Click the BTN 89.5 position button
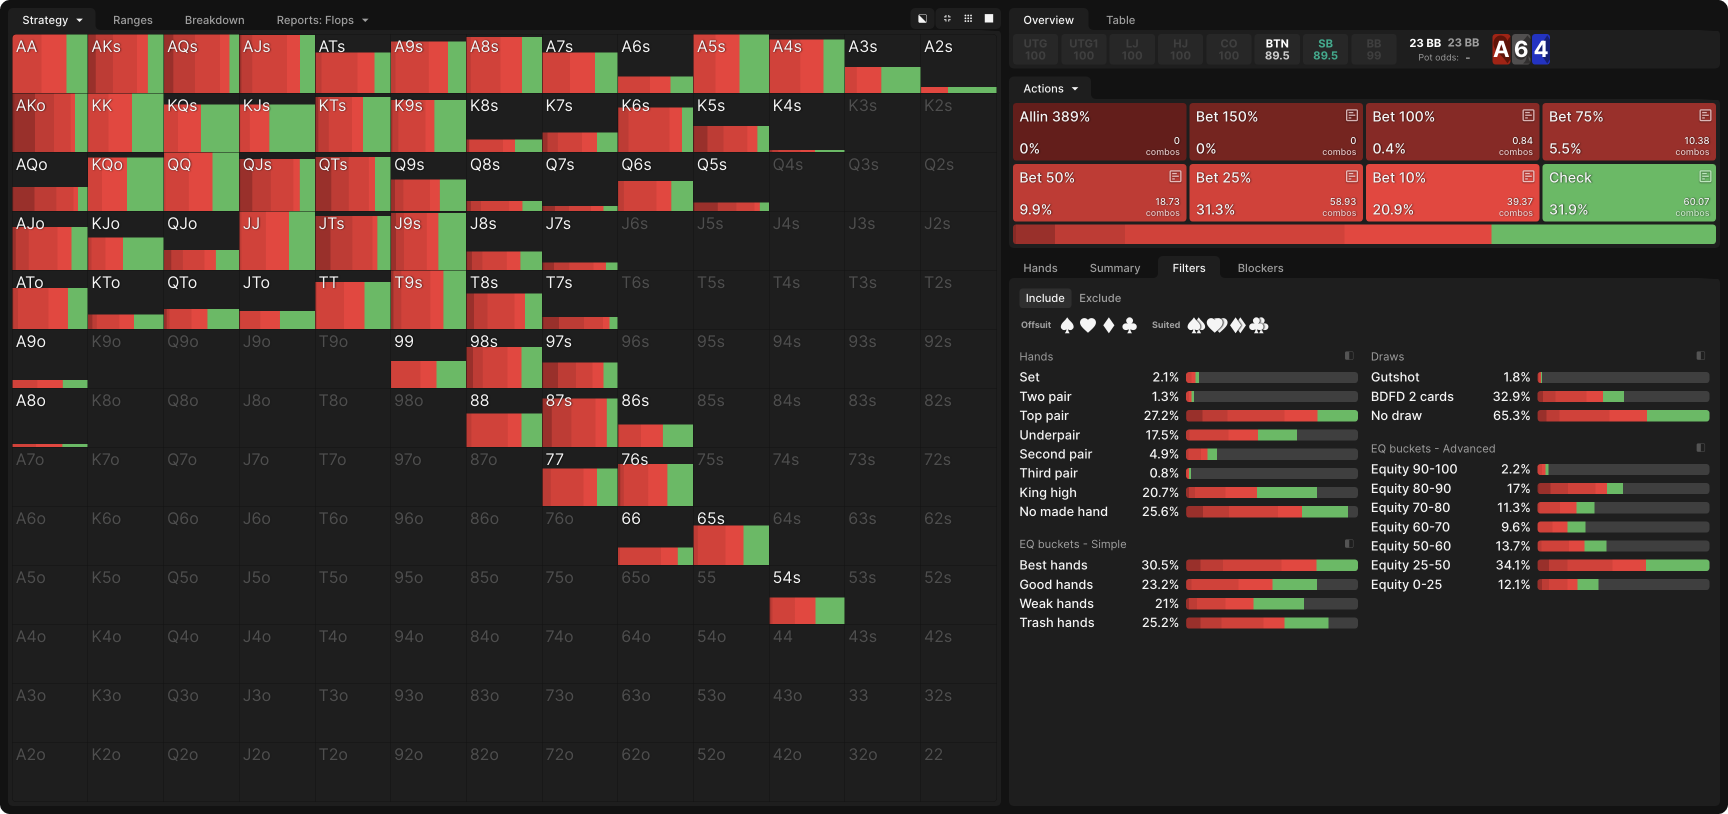This screenshot has height=814, width=1728. pos(1277,49)
